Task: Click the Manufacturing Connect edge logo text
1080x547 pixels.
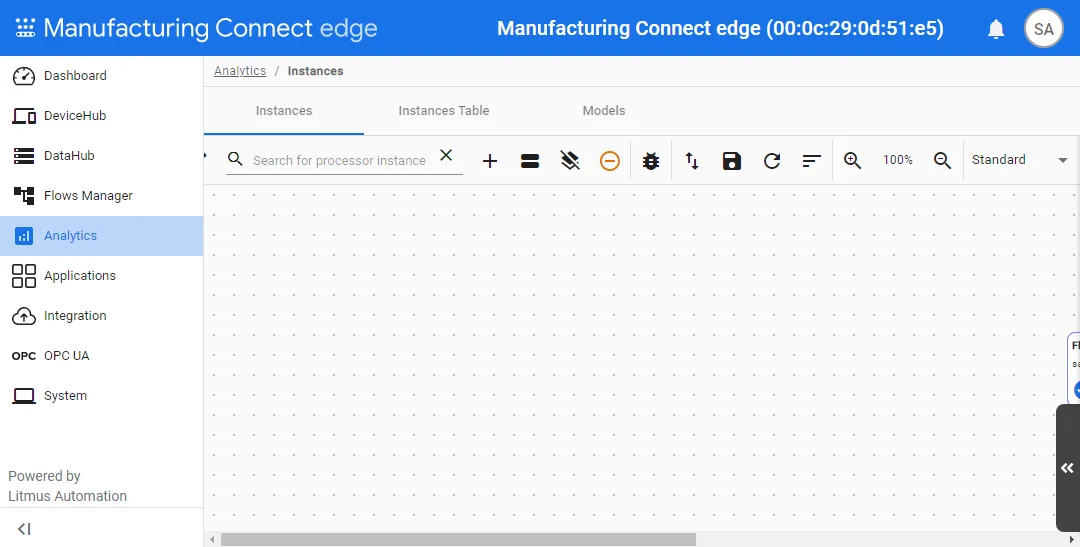Action: (210, 28)
